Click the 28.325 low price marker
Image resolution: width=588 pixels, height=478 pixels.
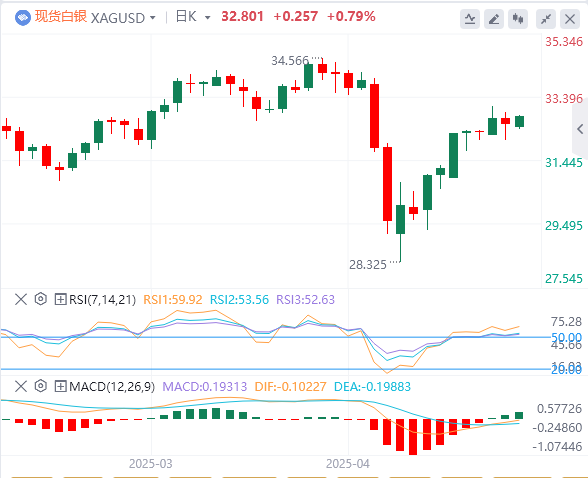point(368,265)
